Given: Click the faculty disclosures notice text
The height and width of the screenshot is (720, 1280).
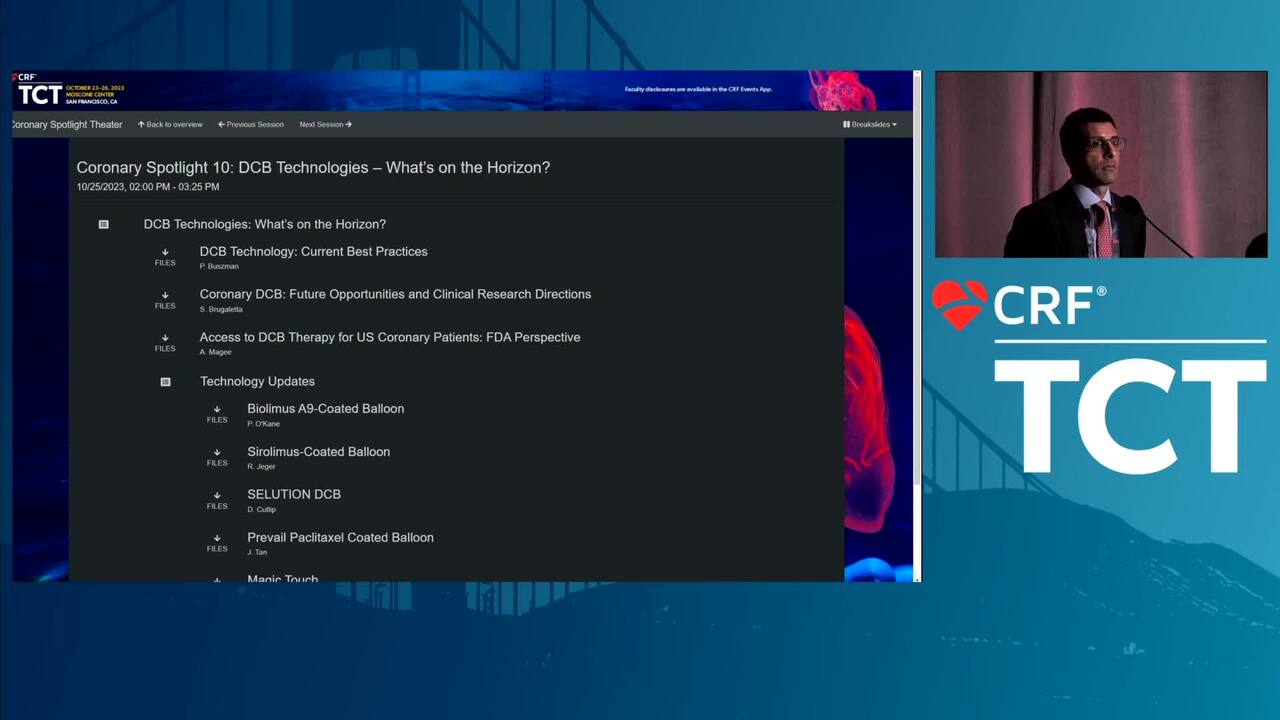Looking at the screenshot, I should (698, 89).
